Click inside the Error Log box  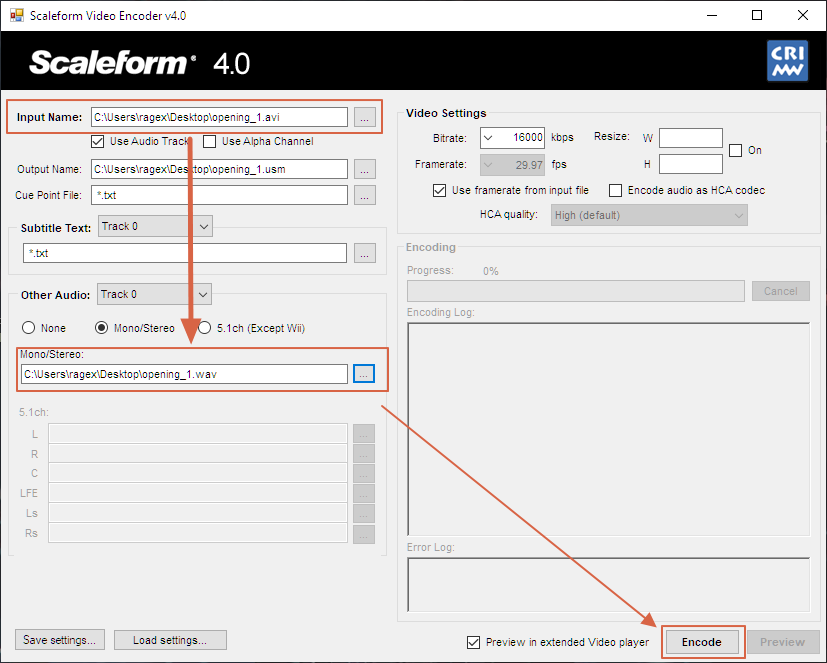click(608, 584)
